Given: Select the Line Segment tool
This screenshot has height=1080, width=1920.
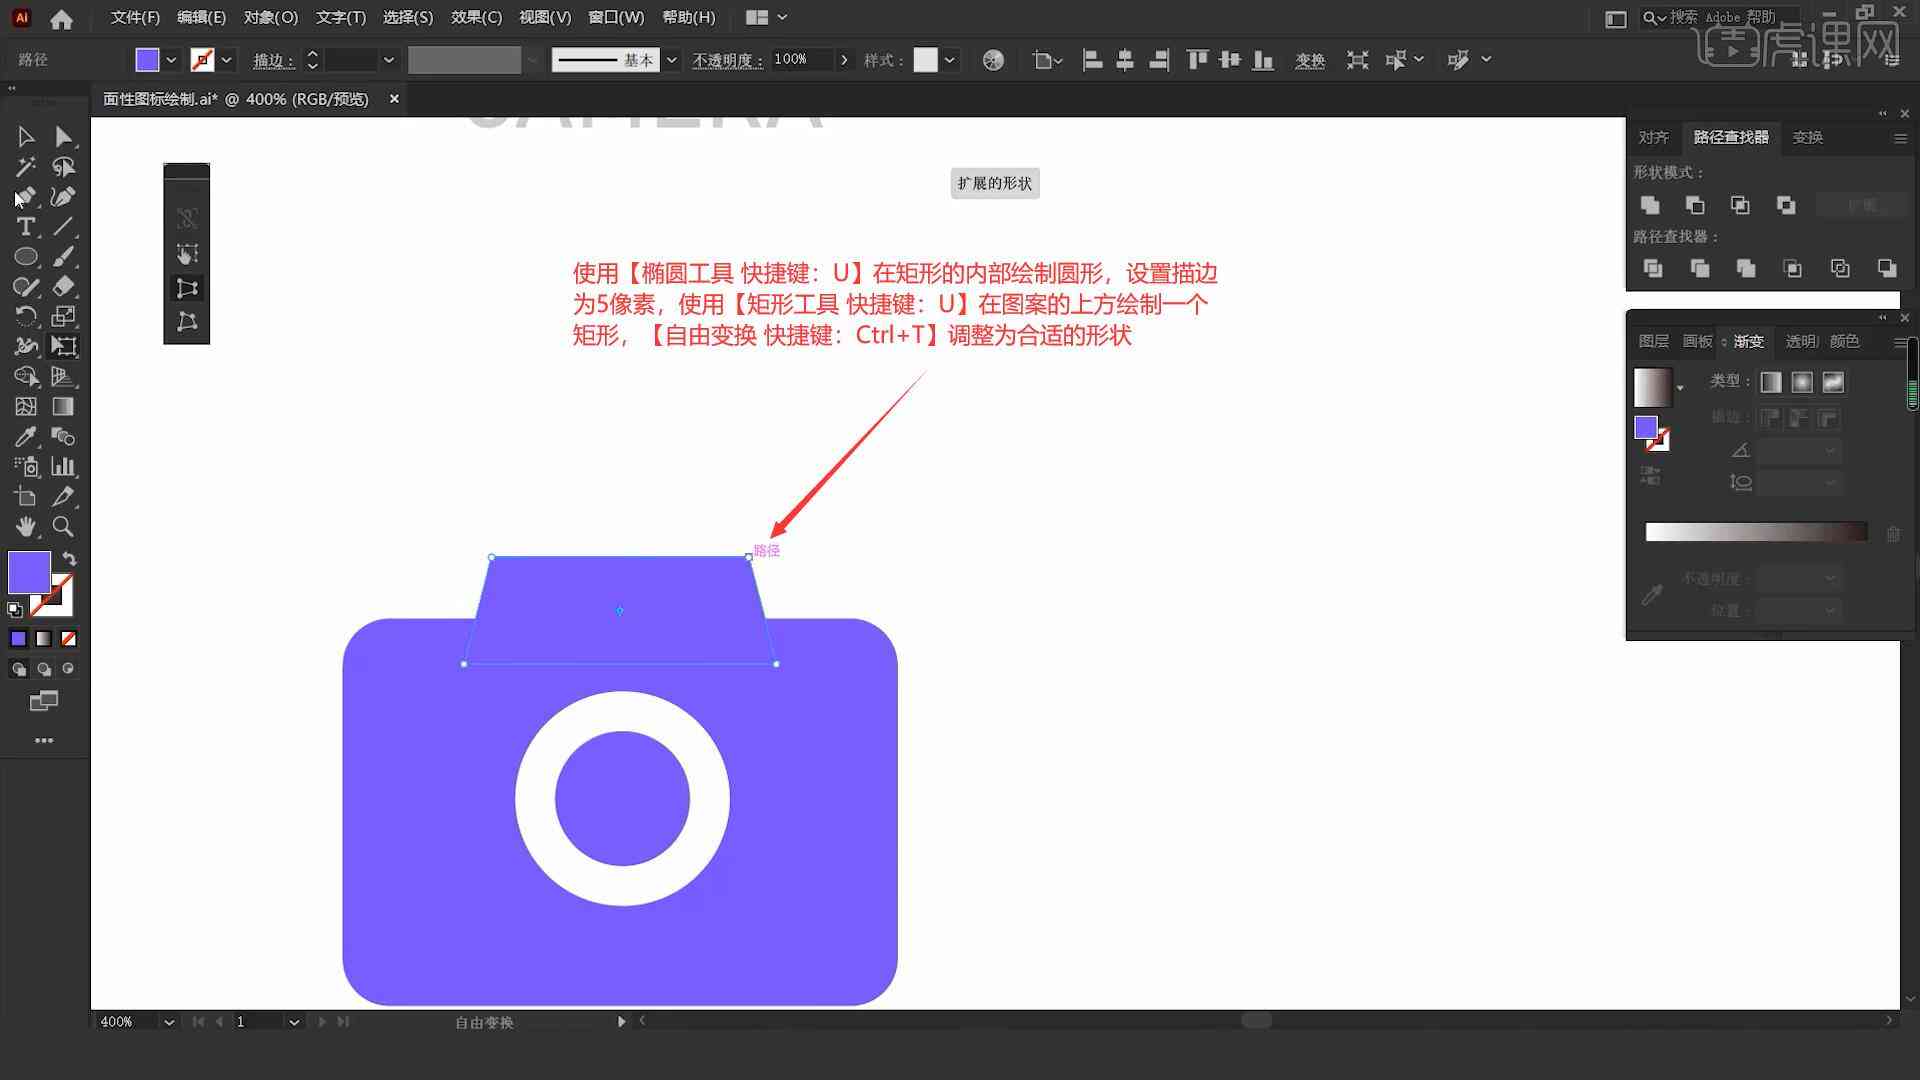Looking at the screenshot, I should click(x=63, y=226).
